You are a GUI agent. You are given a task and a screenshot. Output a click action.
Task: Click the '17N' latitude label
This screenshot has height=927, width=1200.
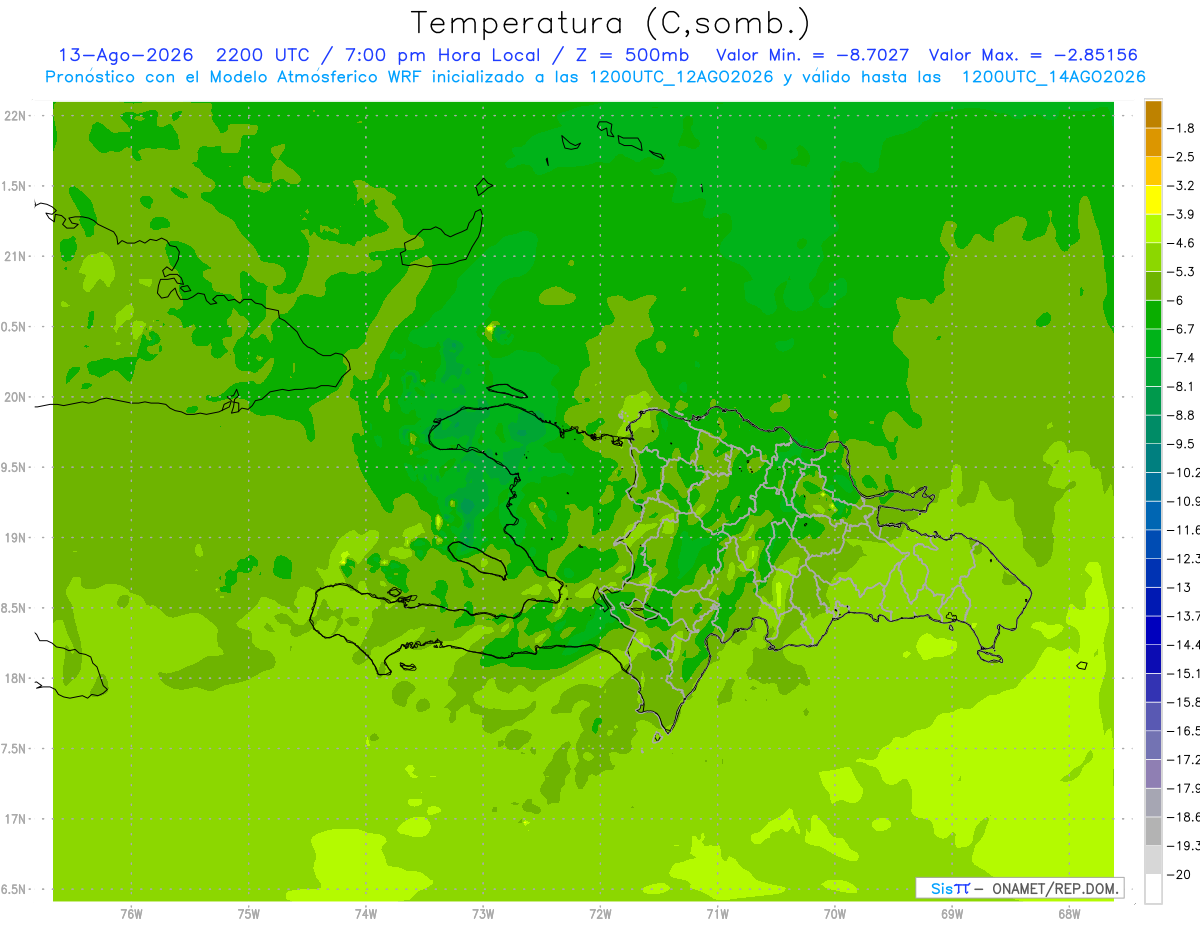click(17, 819)
